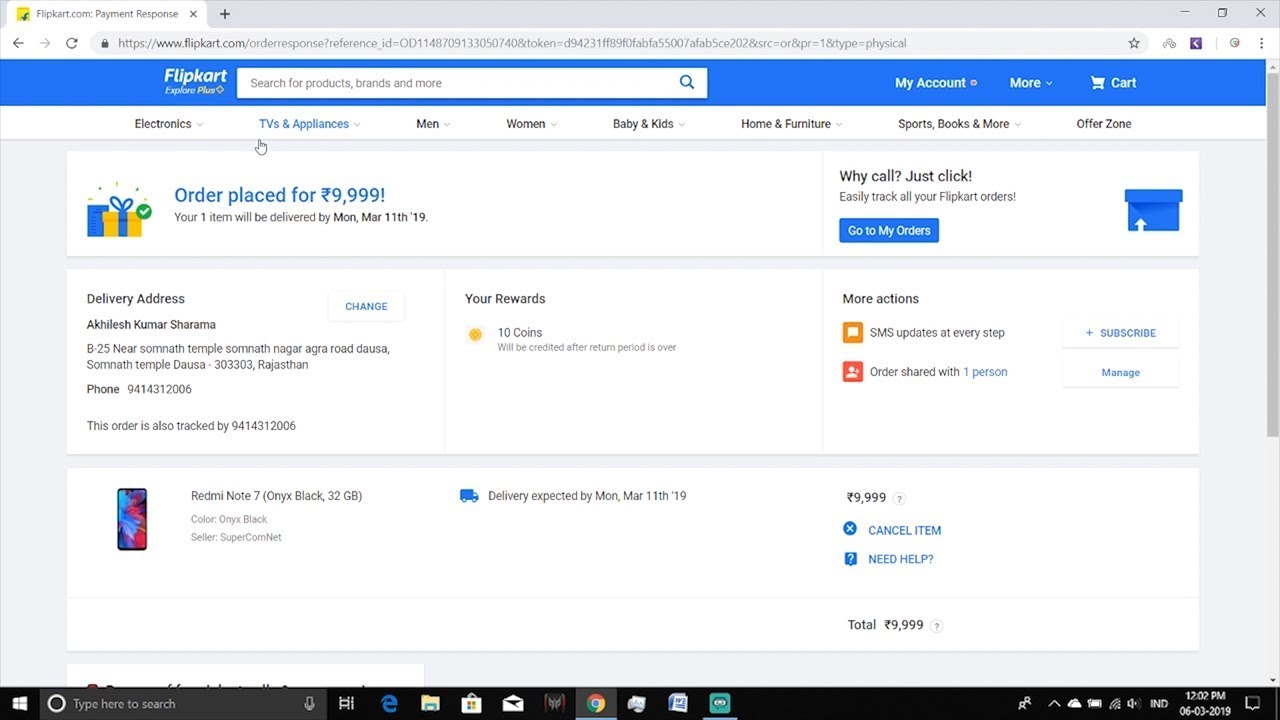
Task: Click CHANGE delivery address button
Action: [366, 307]
